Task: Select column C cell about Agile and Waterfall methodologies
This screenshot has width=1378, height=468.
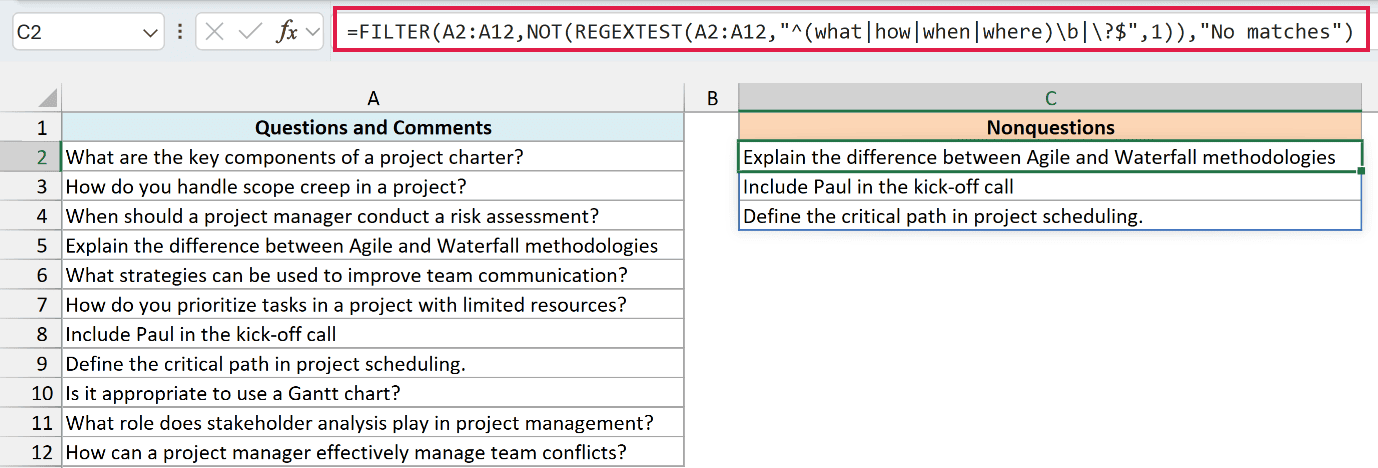Action: tap(1050, 157)
